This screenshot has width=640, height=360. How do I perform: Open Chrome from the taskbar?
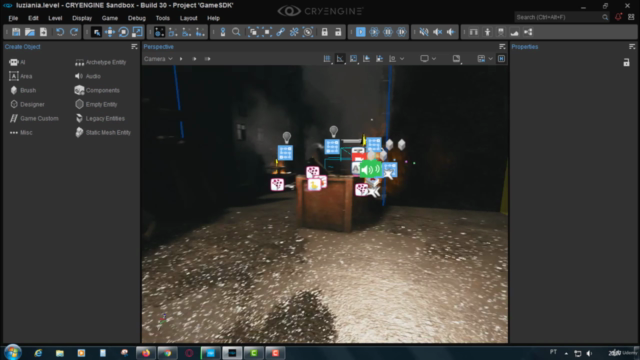click(167, 353)
